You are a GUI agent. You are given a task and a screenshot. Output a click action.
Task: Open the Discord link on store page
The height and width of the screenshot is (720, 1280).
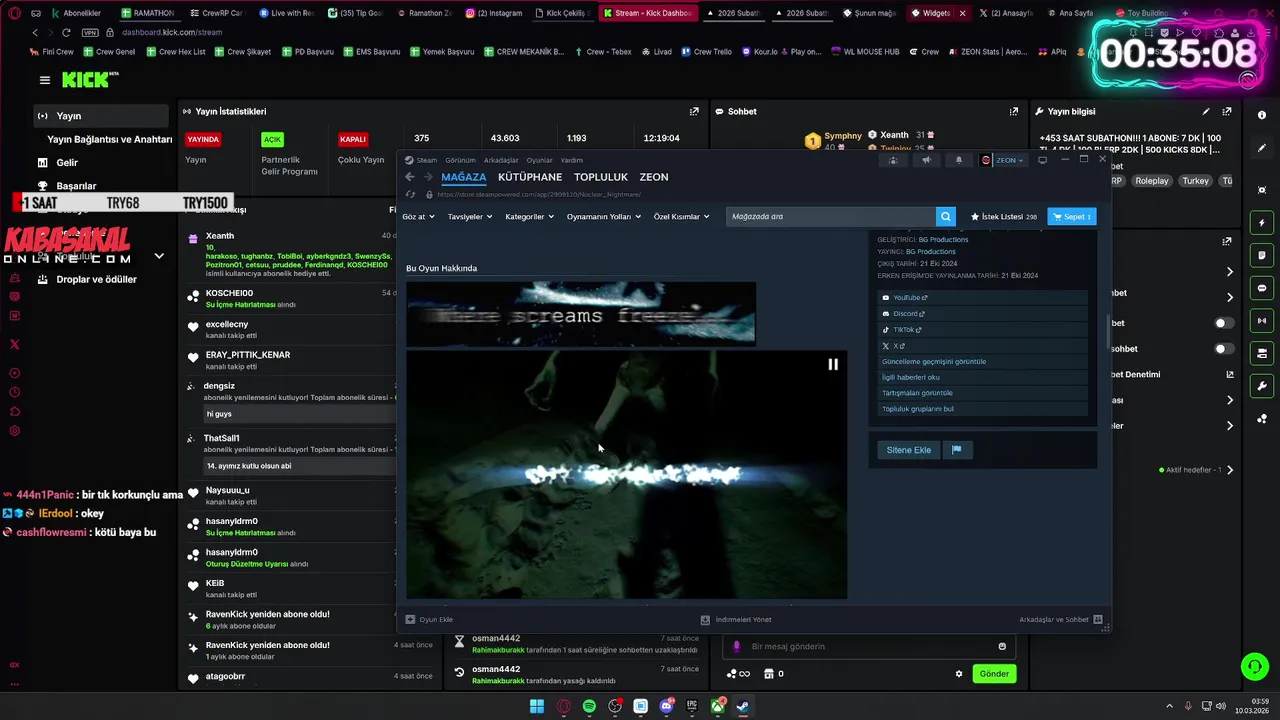coord(983,314)
